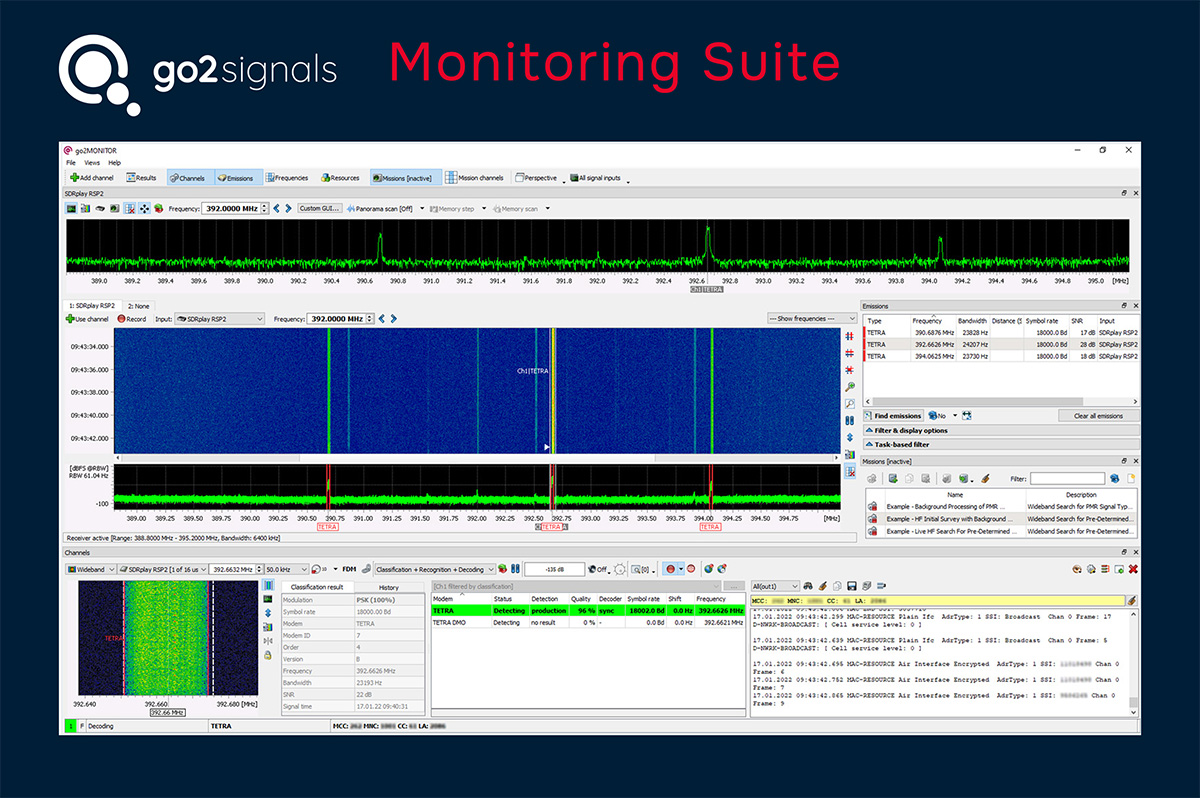The width and height of the screenshot is (1200, 798).
Task: Click the Mission channels icon
Action: tap(451, 177)
